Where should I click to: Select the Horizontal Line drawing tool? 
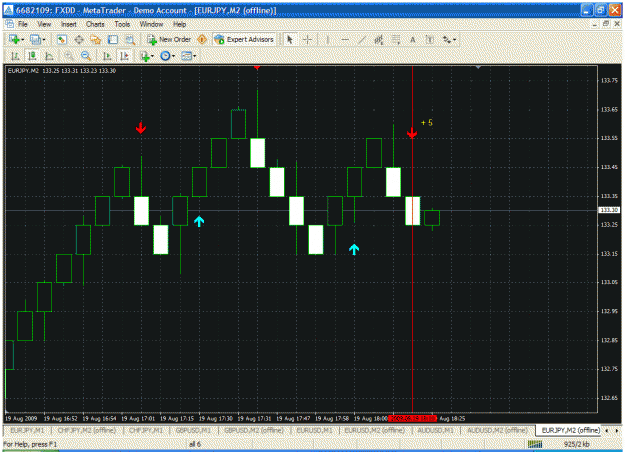(x=345, y=39)
